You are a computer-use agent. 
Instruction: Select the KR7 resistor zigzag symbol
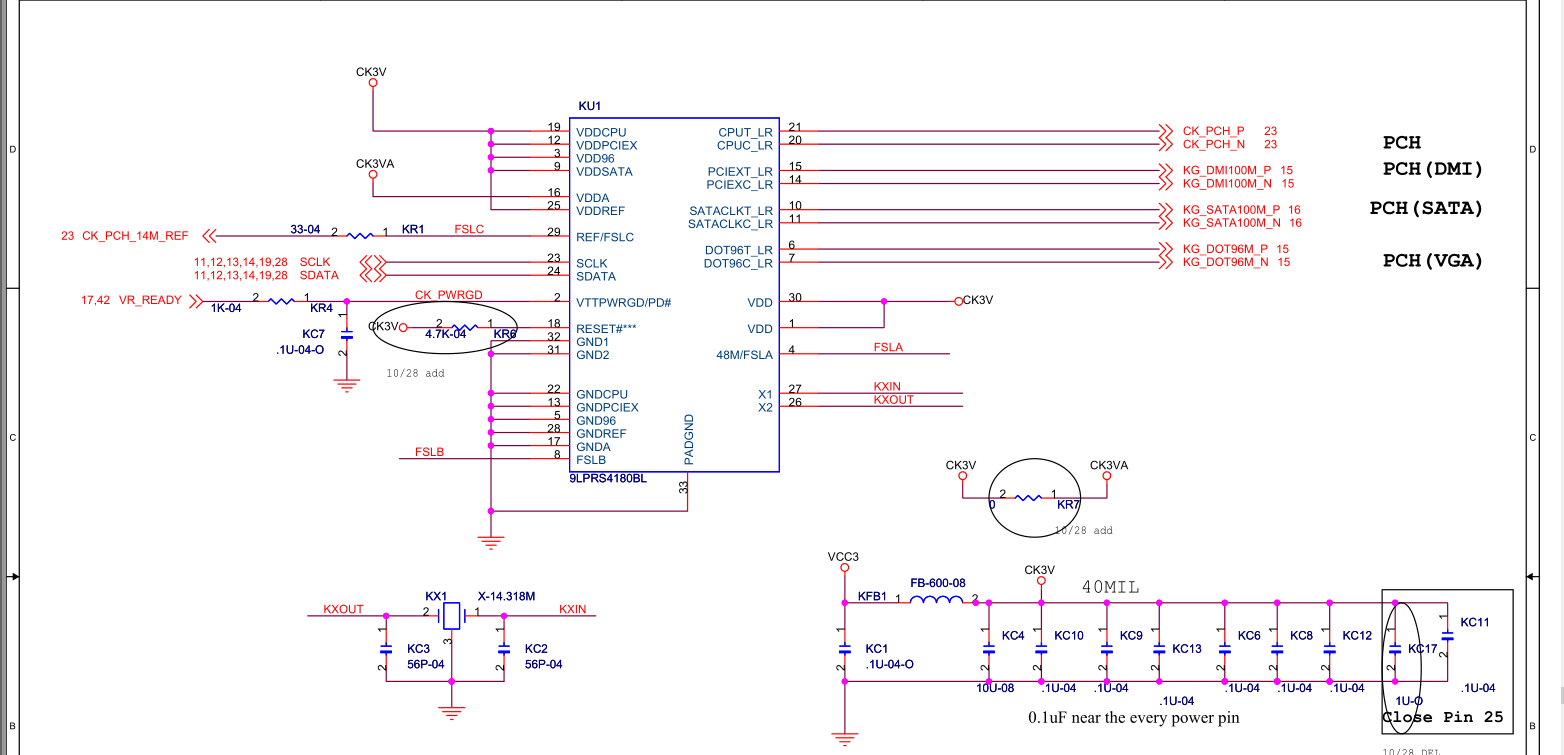[x=1028, y=496]
